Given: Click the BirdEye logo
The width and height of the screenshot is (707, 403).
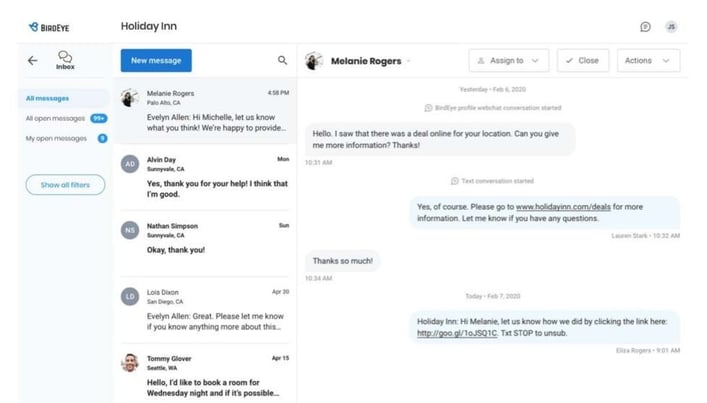Looking at the screenshot, I should click(49, 27).
